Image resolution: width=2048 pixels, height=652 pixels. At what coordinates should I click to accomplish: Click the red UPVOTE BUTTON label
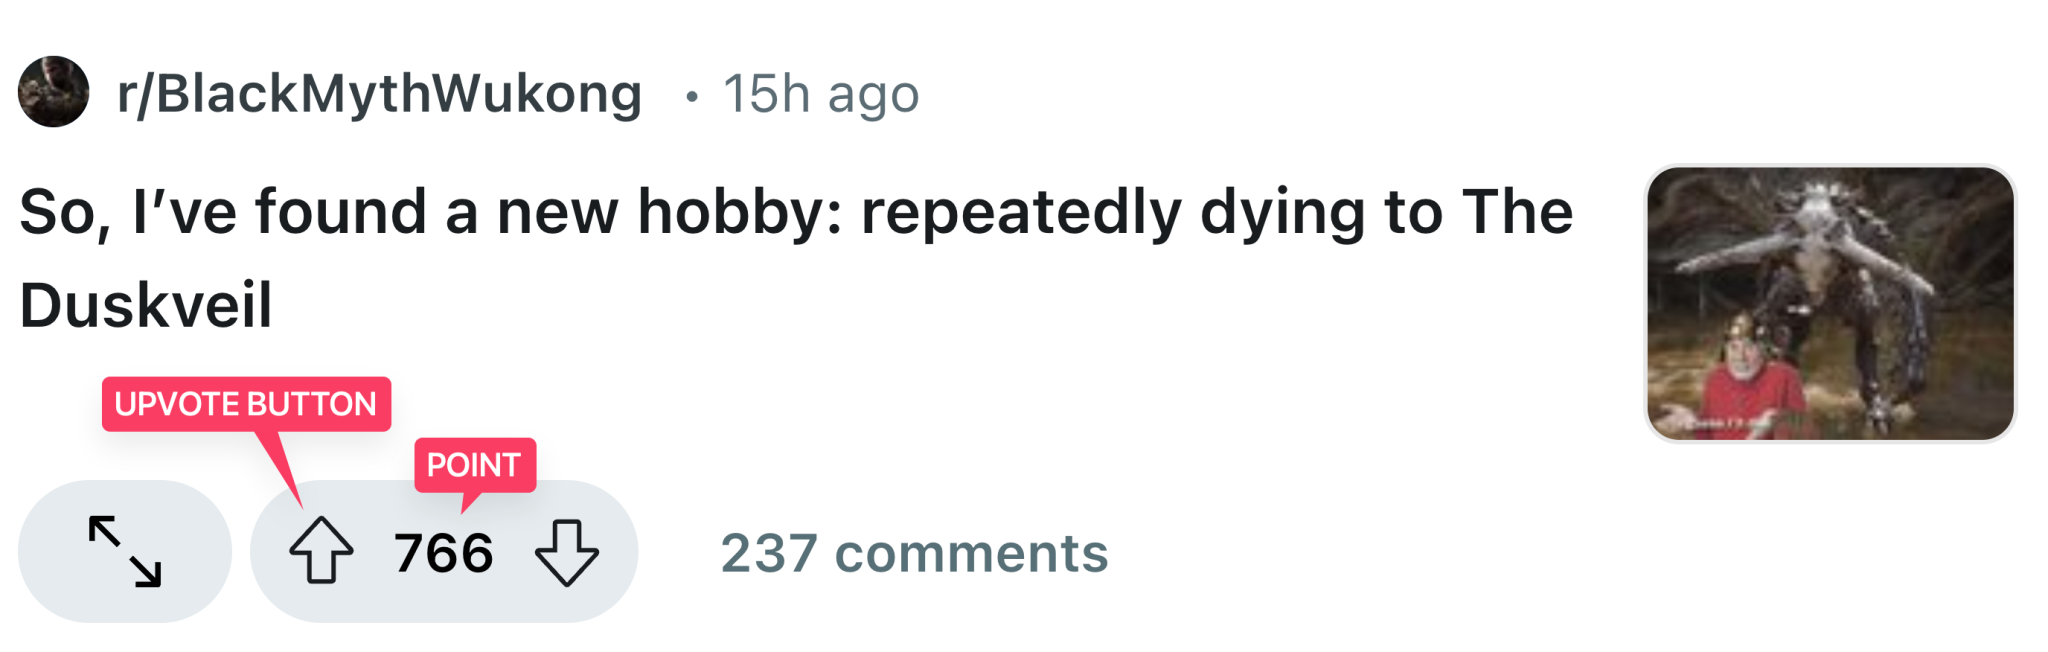point(246,404)
